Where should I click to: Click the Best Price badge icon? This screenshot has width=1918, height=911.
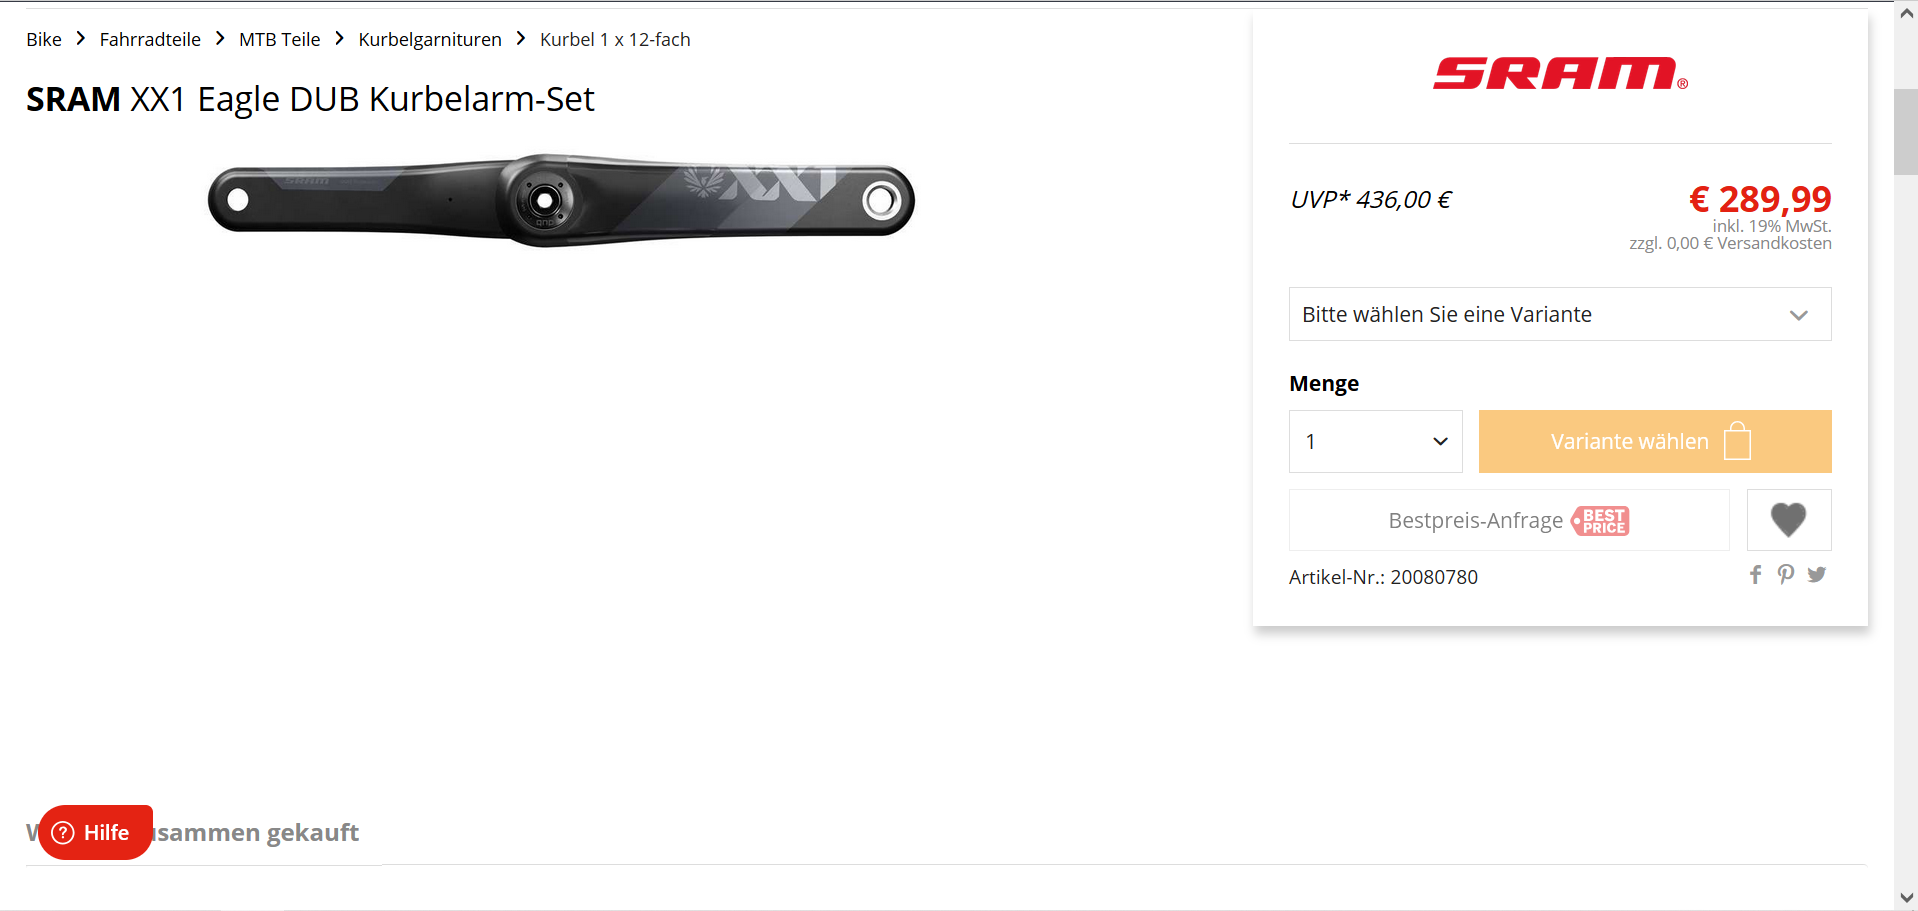1601,521
